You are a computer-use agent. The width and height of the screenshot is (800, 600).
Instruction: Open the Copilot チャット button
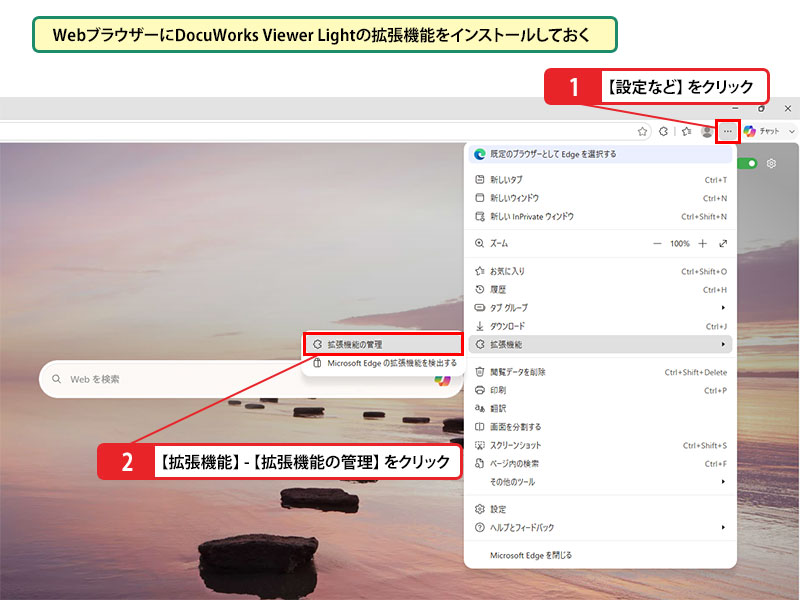(x=761, y=132)
